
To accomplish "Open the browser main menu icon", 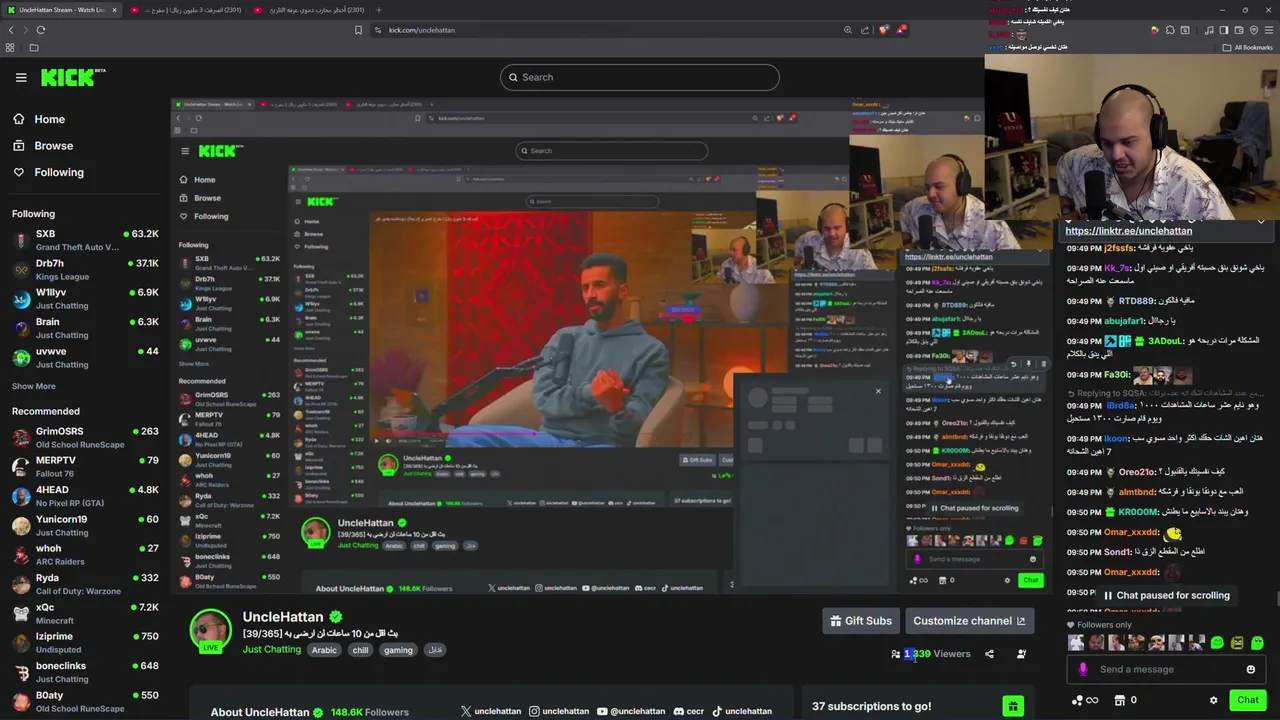I will [x=1269, y=30].
